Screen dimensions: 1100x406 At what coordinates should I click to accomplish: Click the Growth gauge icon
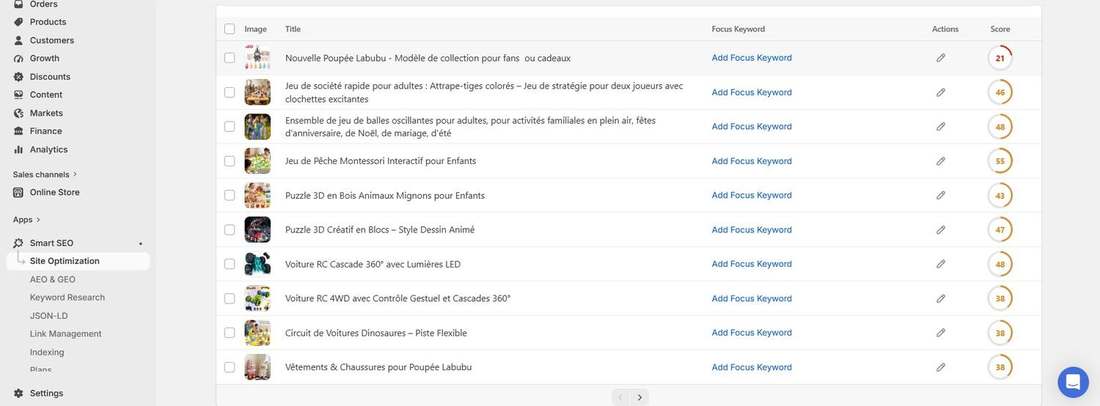[x=18, y=58]
